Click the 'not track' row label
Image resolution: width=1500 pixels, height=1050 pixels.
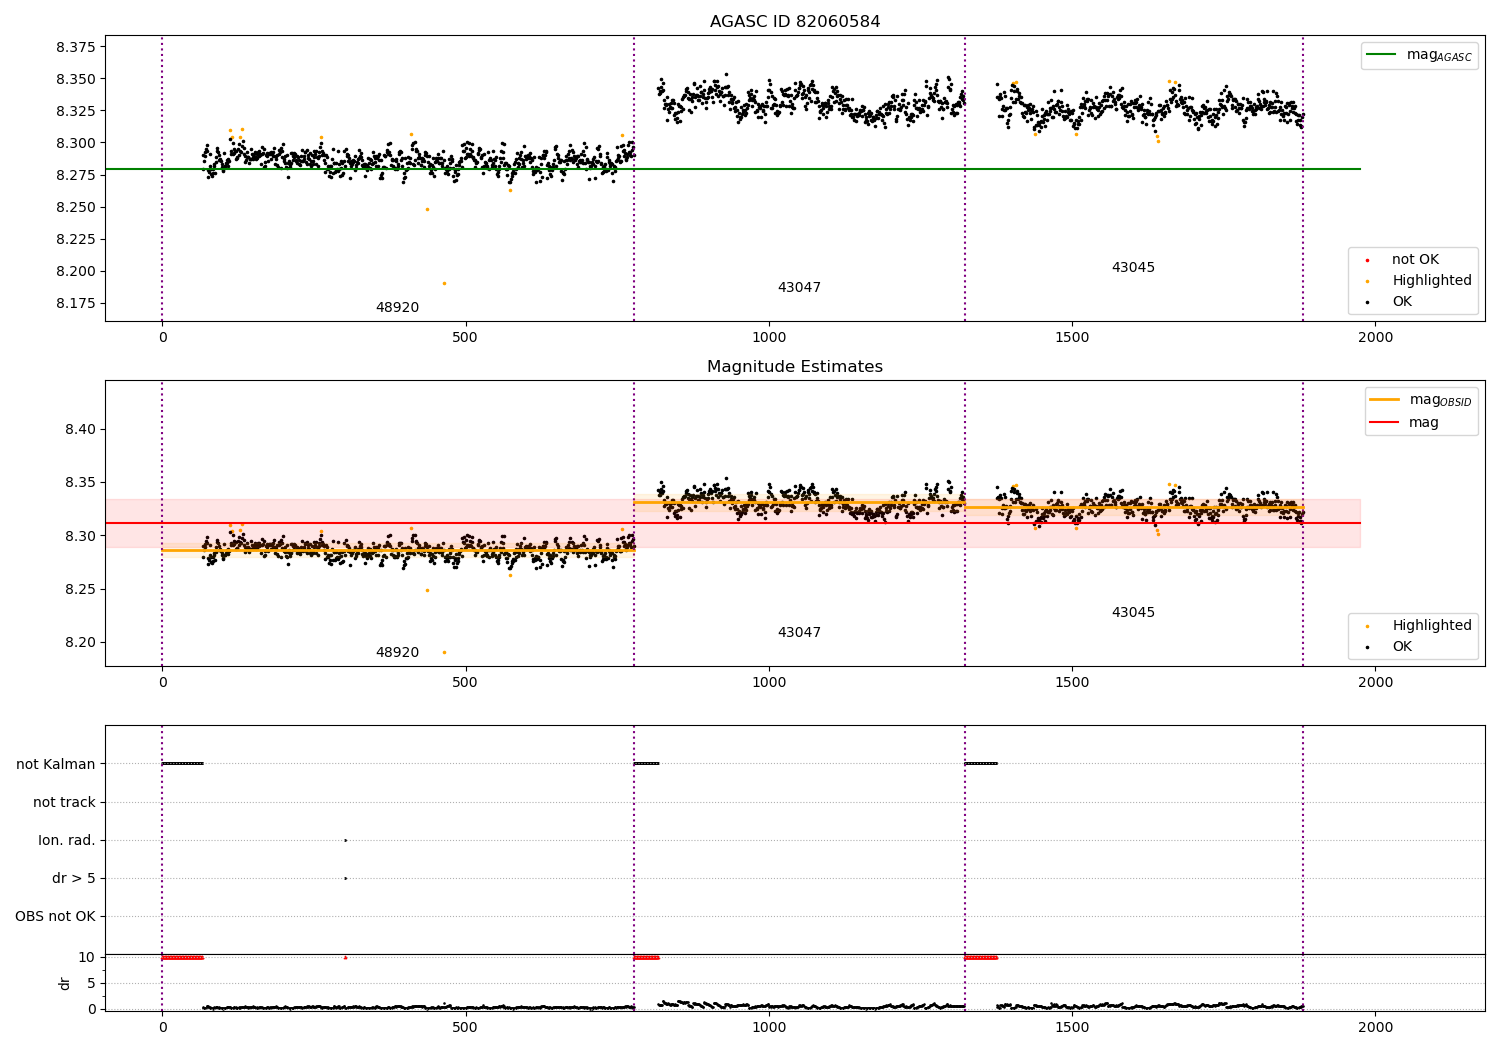tap(64, 803)
